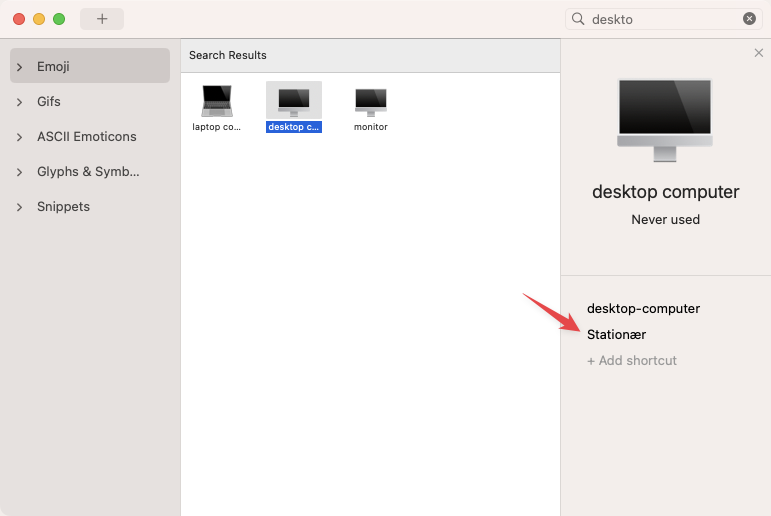Click the plus button in the title bar
This screenshot has height=516, width=771.
click(x=102, y=19)
